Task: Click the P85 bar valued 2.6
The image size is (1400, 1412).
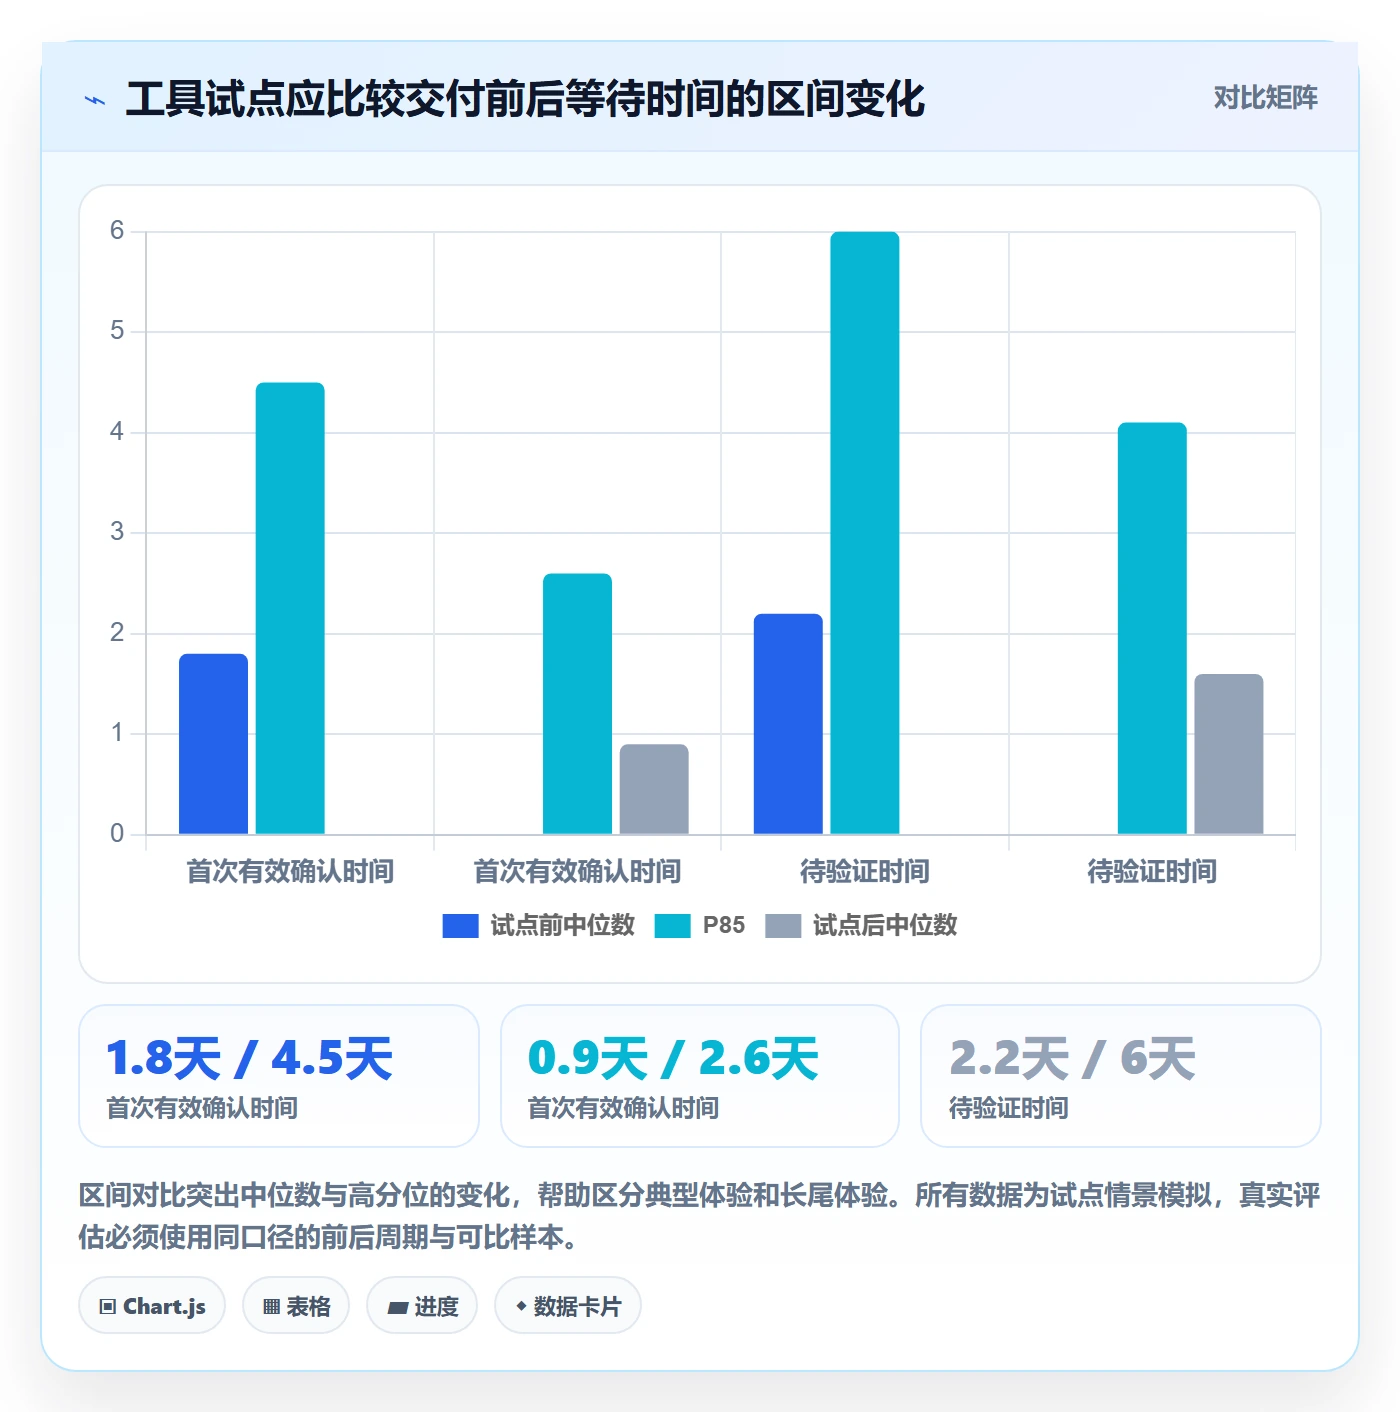Action: pyautogui.click(x=577, y=704)
